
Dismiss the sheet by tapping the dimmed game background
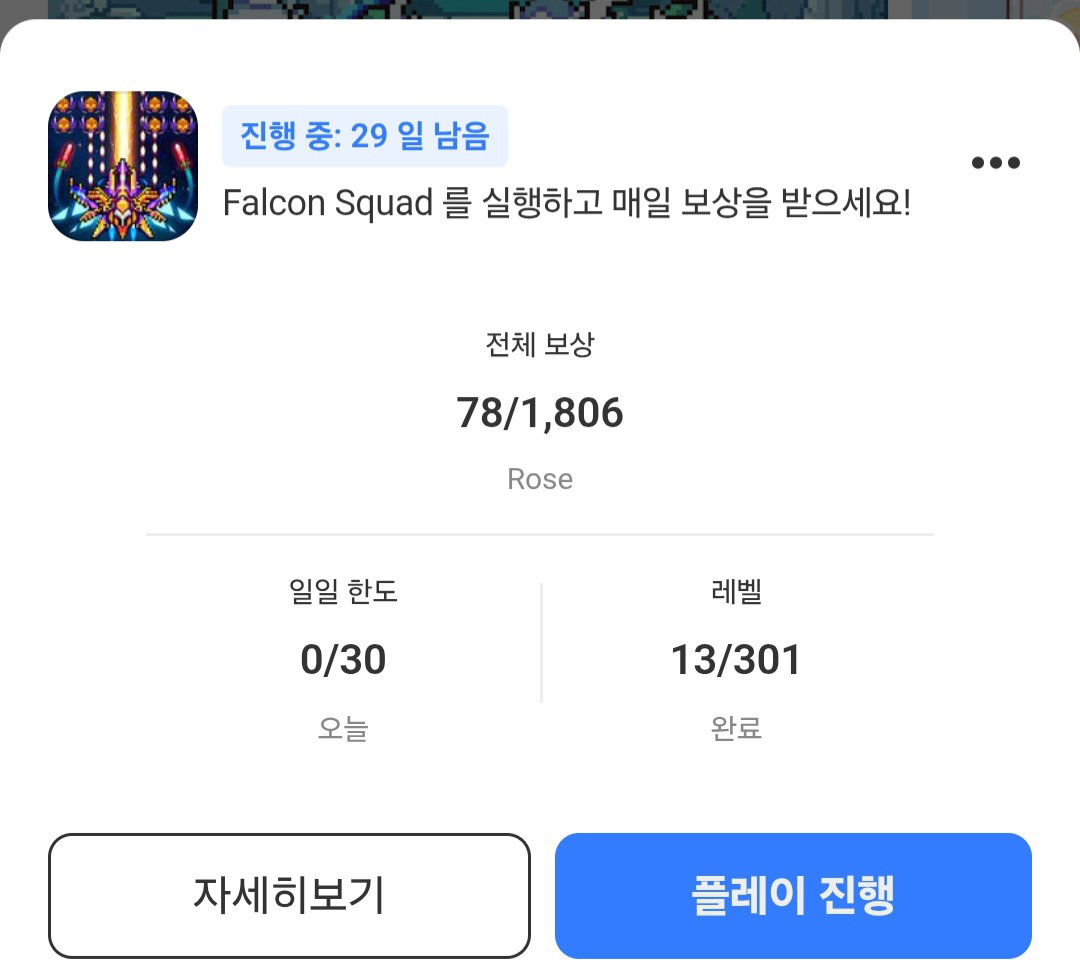tap(540, 8)
